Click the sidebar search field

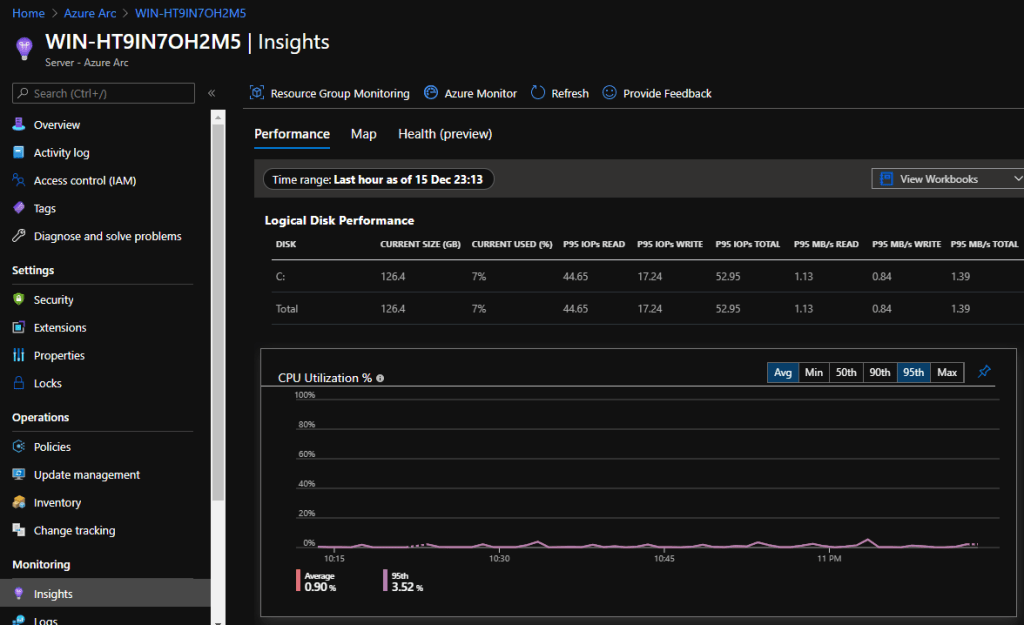coord(103,93)
